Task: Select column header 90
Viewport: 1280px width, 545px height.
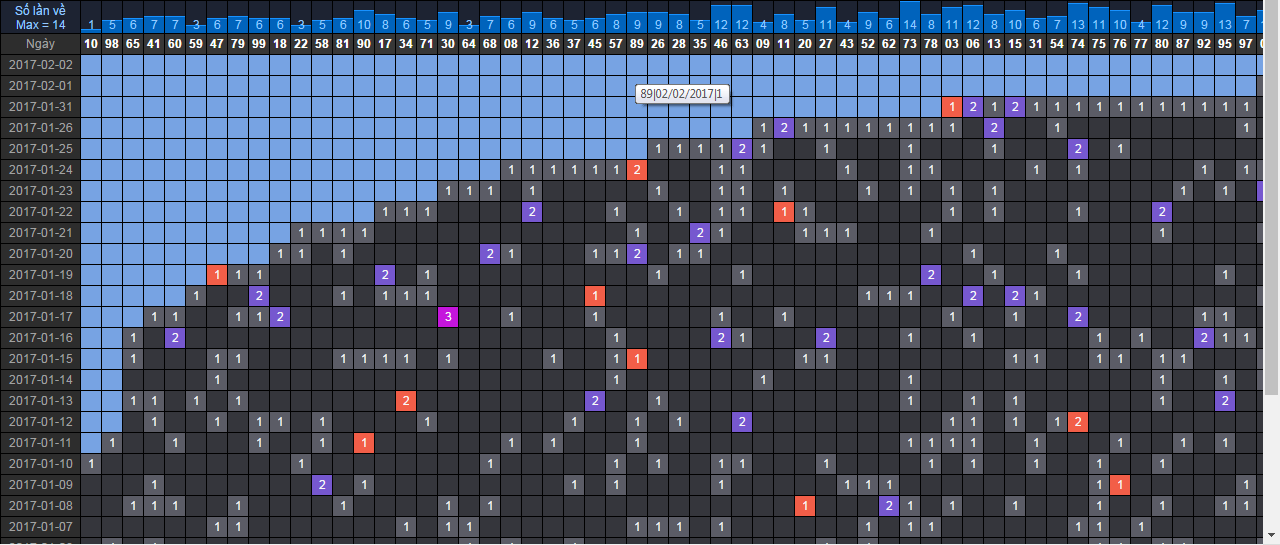Action: [363, 44]
